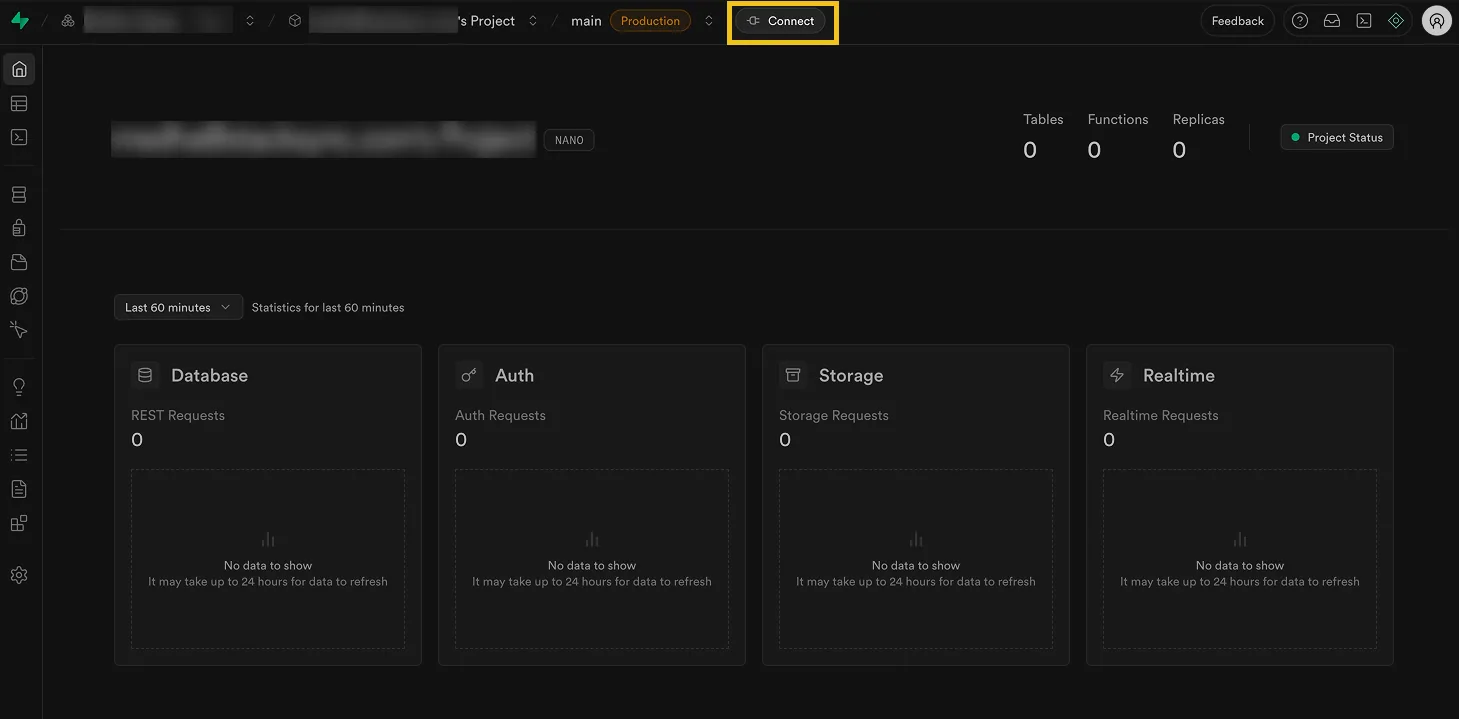Open the Logs list icon in sidebar
Image resolution: width=1459 pixels, height=719 pixels.
[x=19, y=455]
